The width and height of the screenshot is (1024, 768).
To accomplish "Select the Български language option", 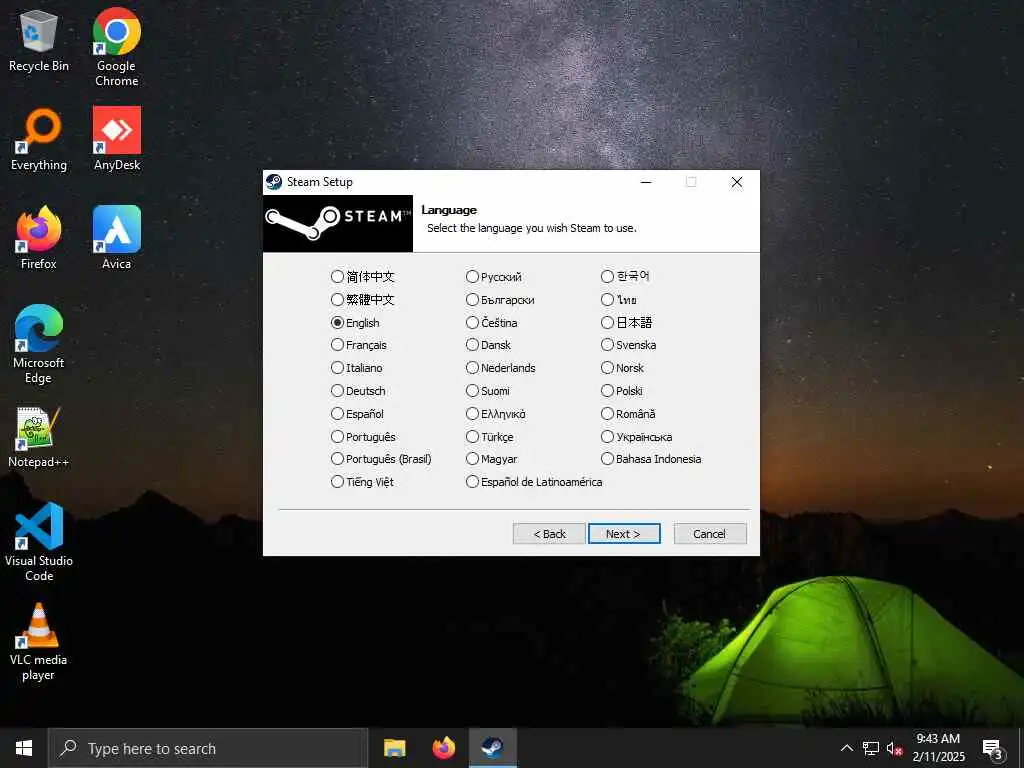I will (500, 300).
